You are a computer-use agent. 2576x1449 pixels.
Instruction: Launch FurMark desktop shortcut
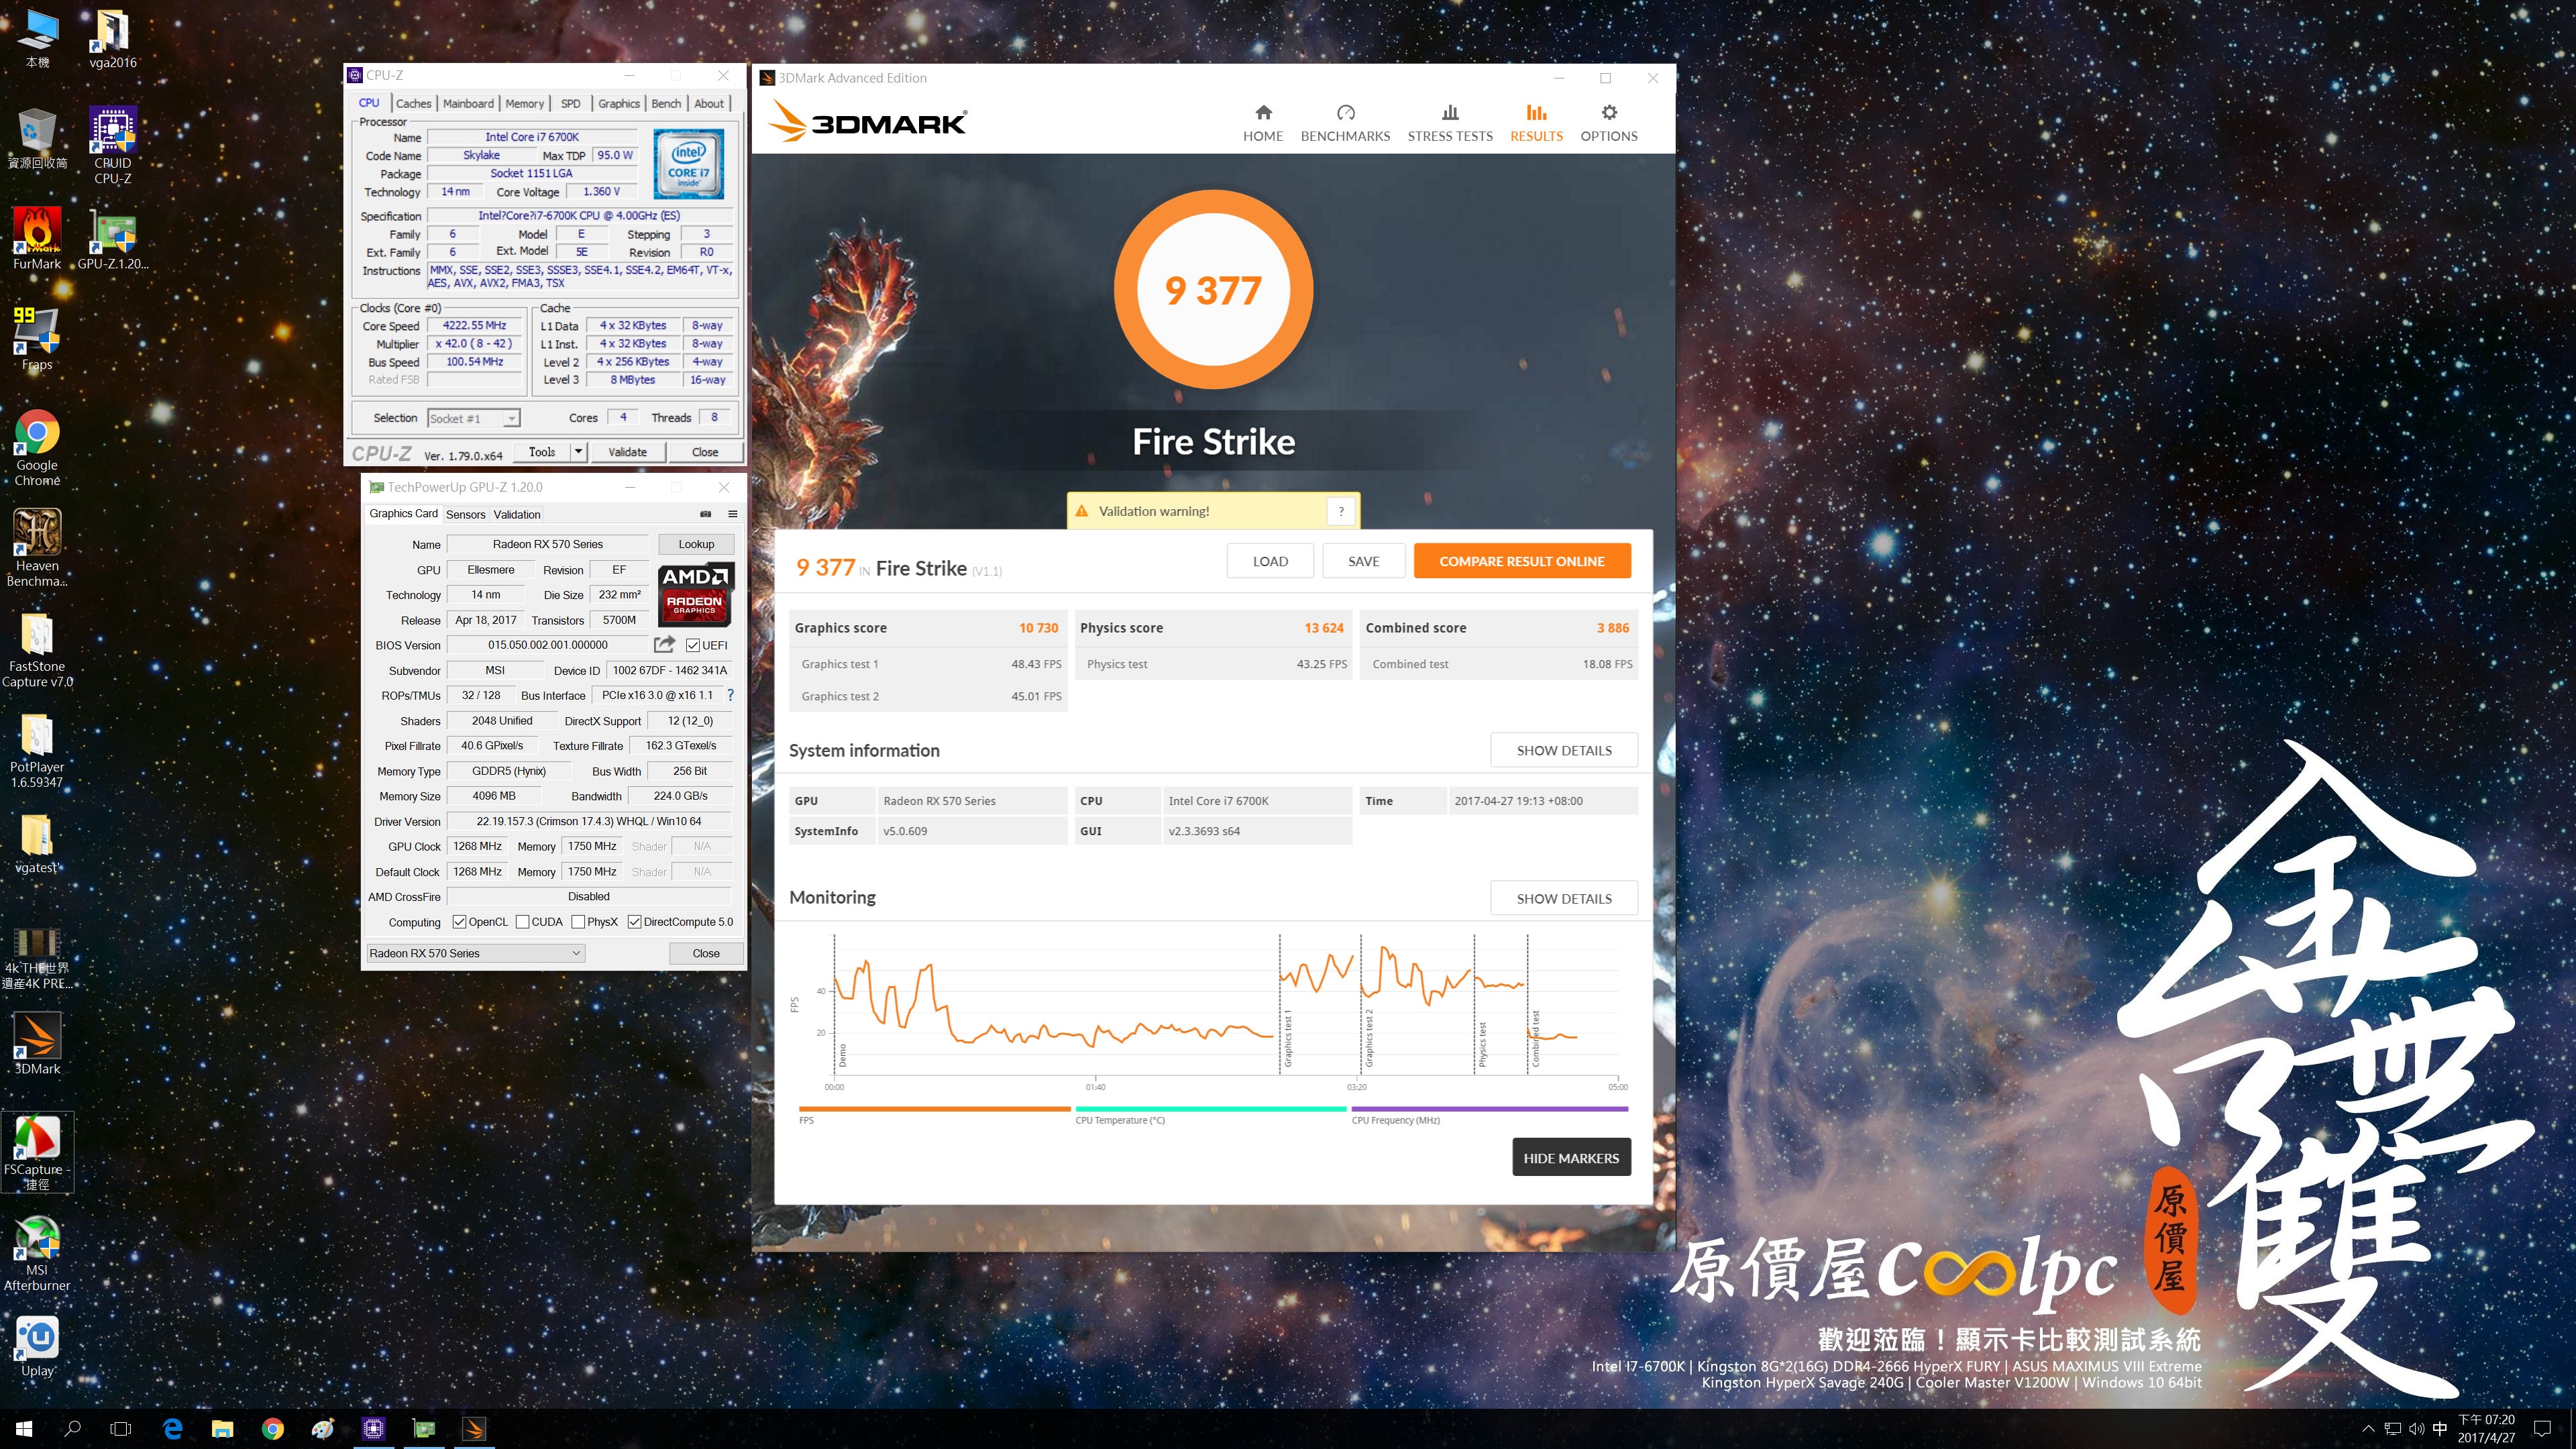click(37, 238)
